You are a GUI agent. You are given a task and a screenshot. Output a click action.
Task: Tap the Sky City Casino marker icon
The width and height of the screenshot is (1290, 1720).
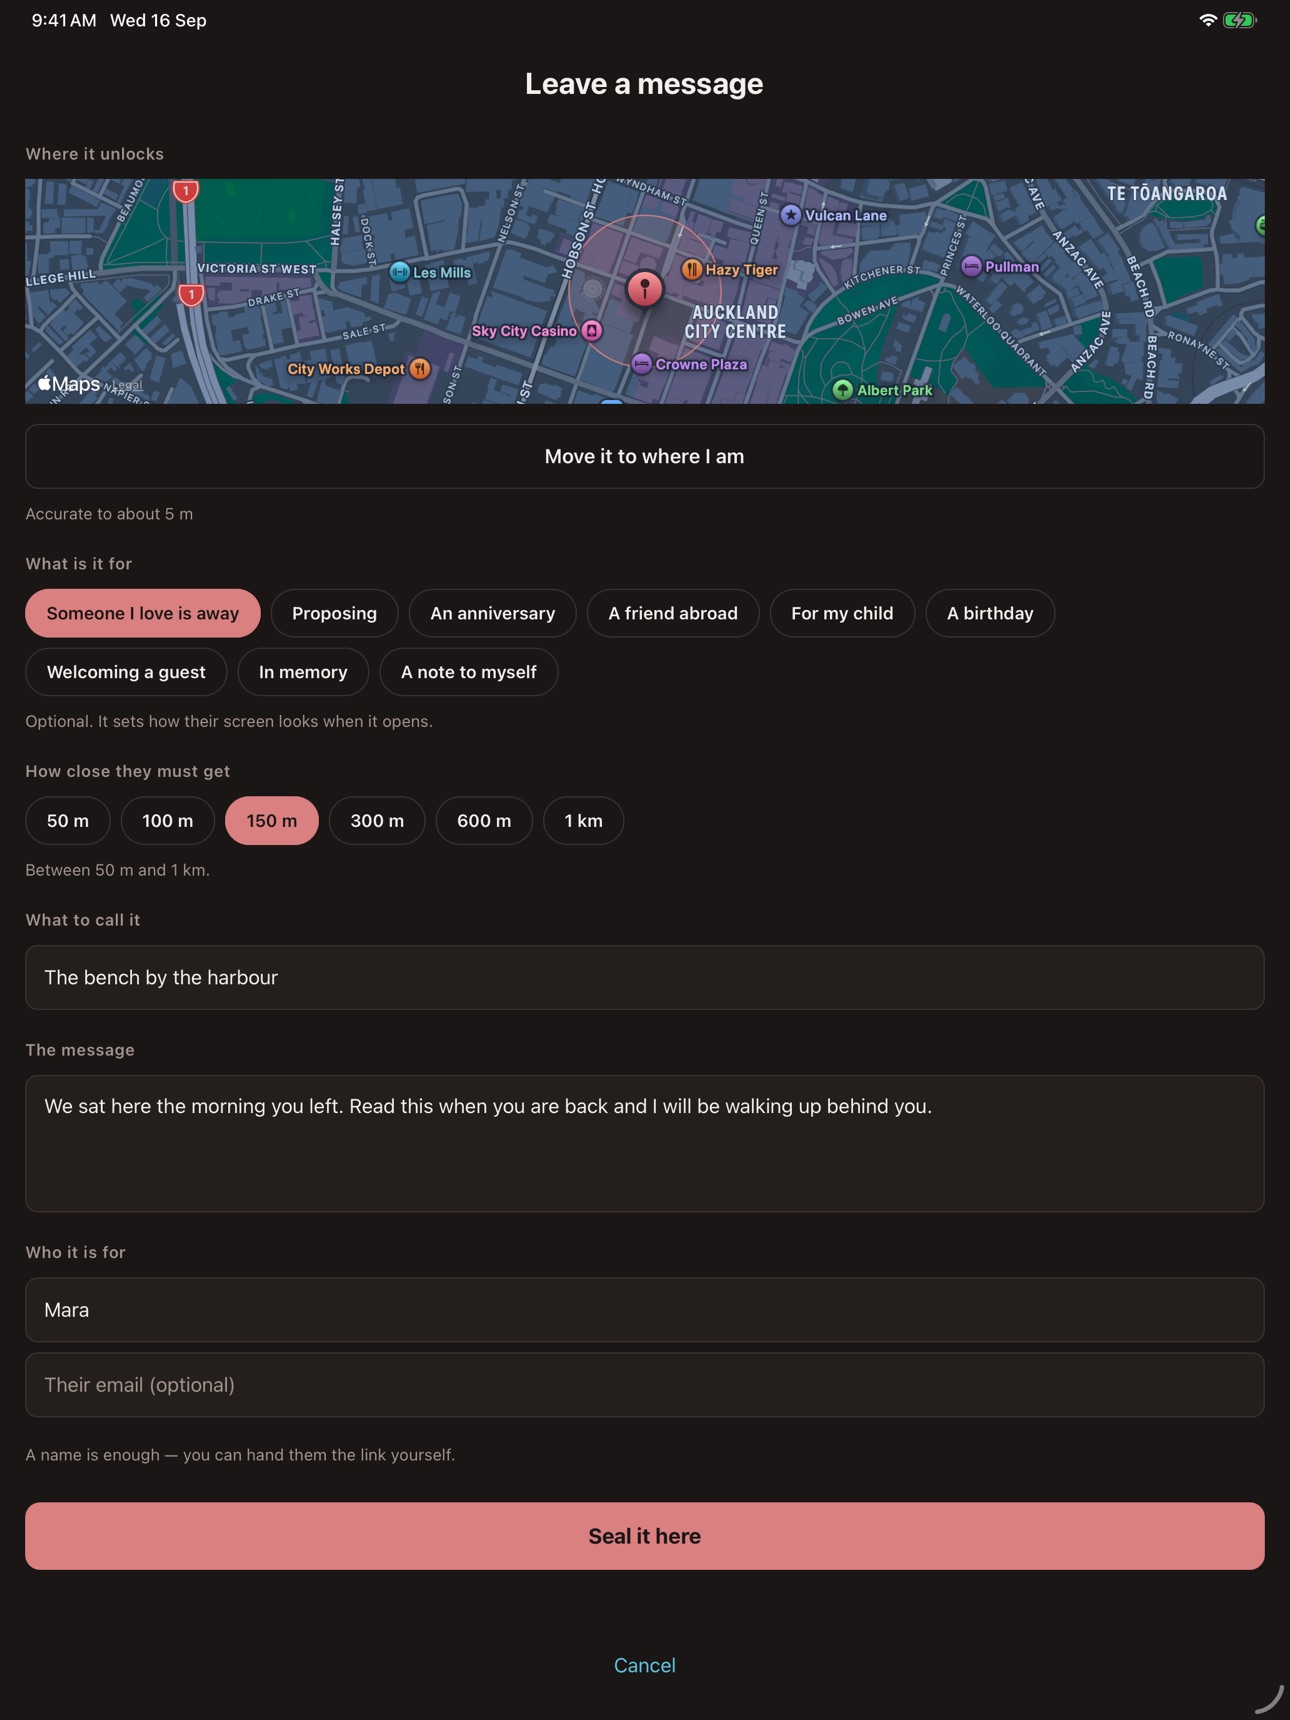592,330
